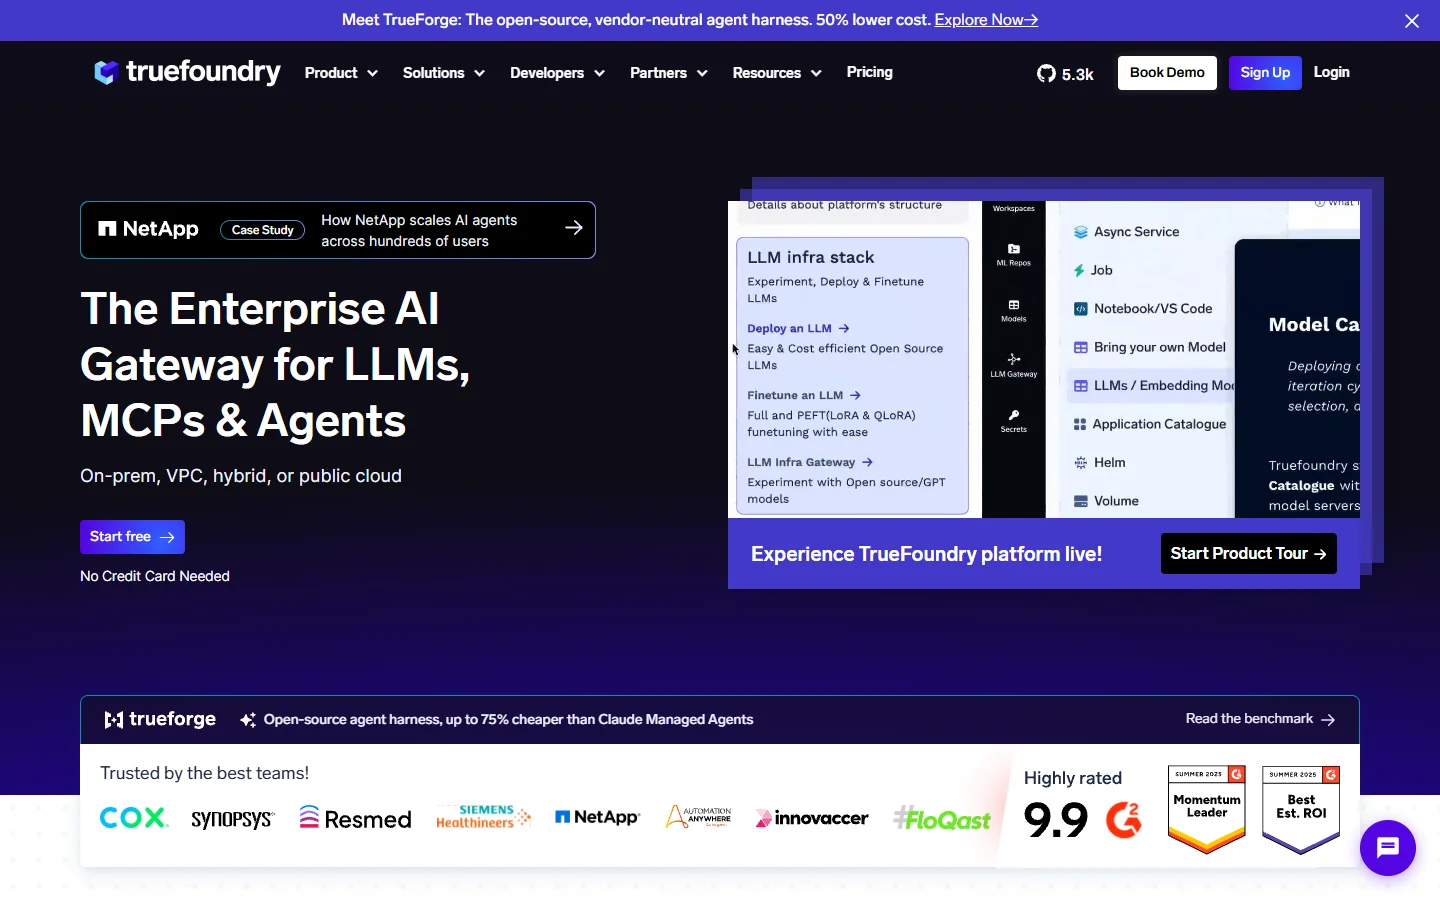Click the innovaccer logo

(x=812, y=818)
